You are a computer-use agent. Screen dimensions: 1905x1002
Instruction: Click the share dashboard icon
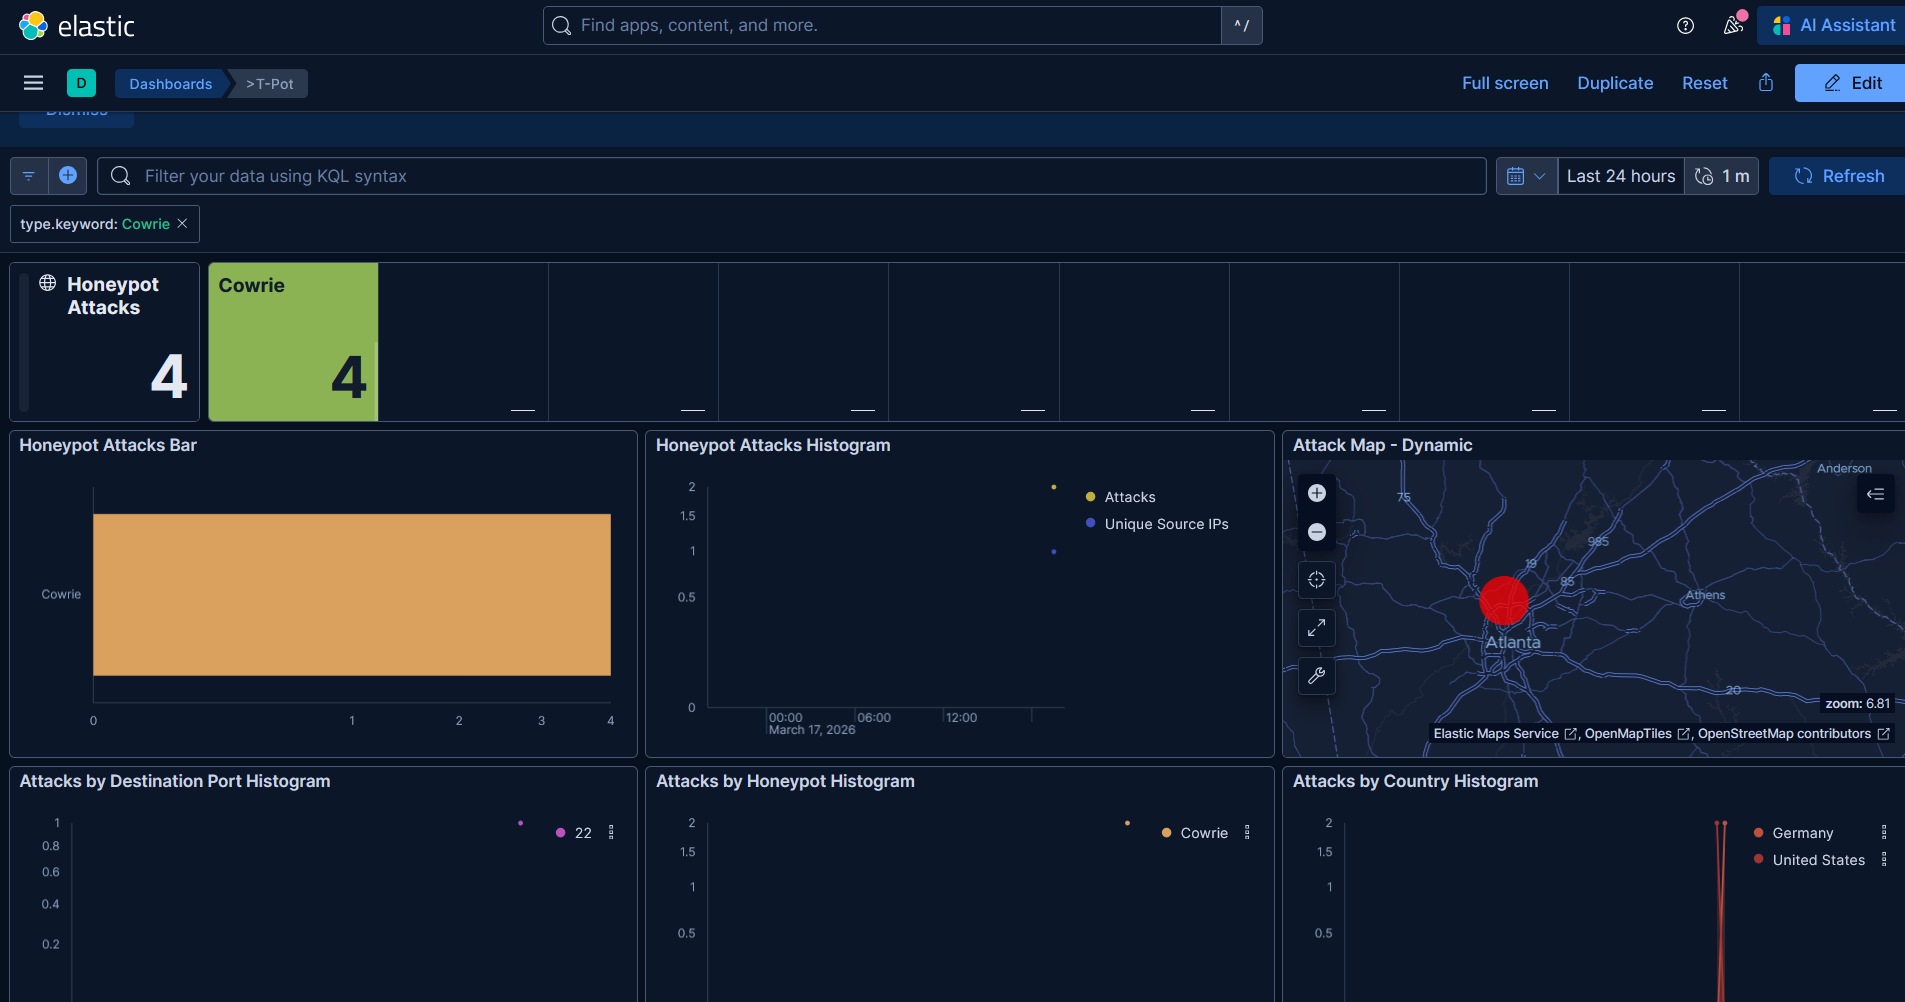click(1766, 83)
